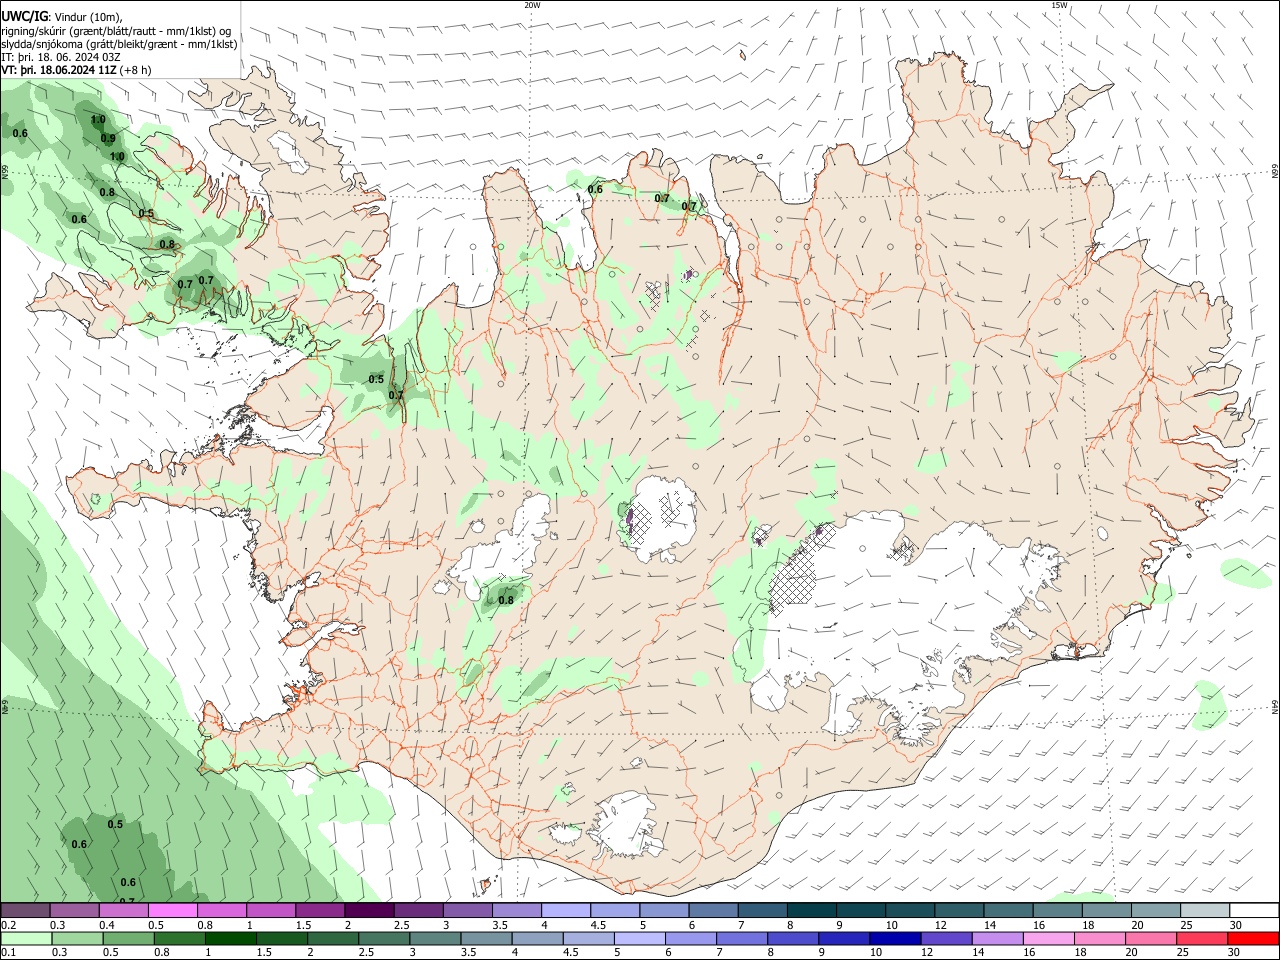Viewport: 1280px width, 960px height.
Task: Click the 'rigning/skúrir' legend description line
Action: point(117,31)
